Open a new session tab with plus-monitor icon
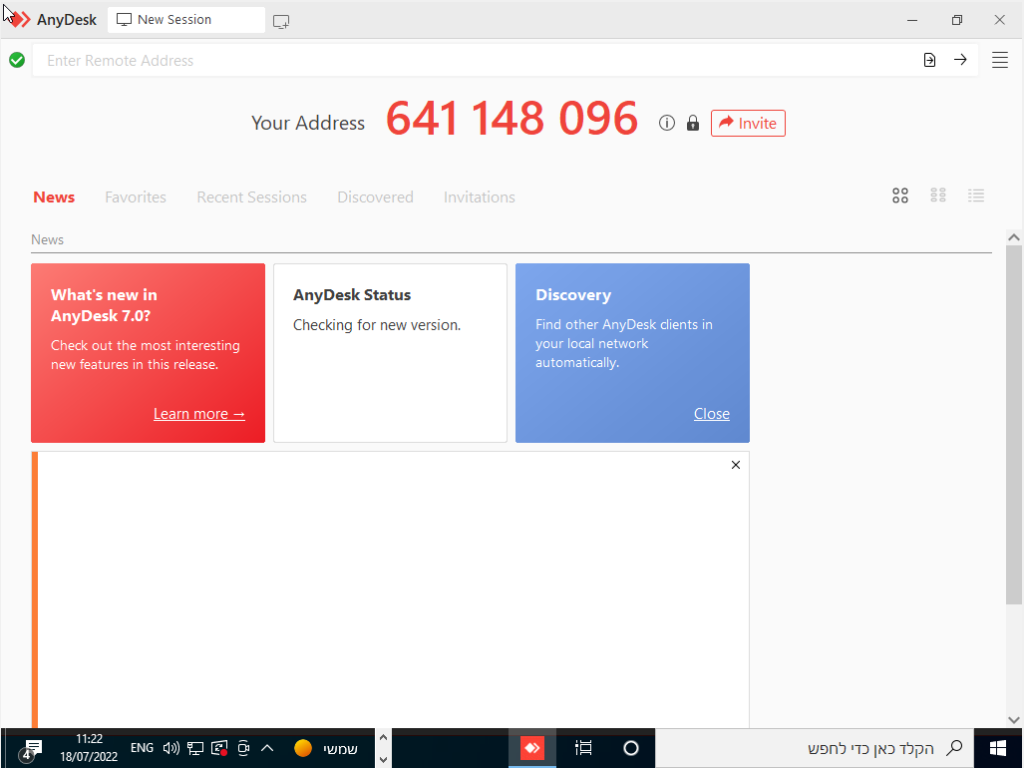This screenshot has height=768, width=1024. pos(281,21)
